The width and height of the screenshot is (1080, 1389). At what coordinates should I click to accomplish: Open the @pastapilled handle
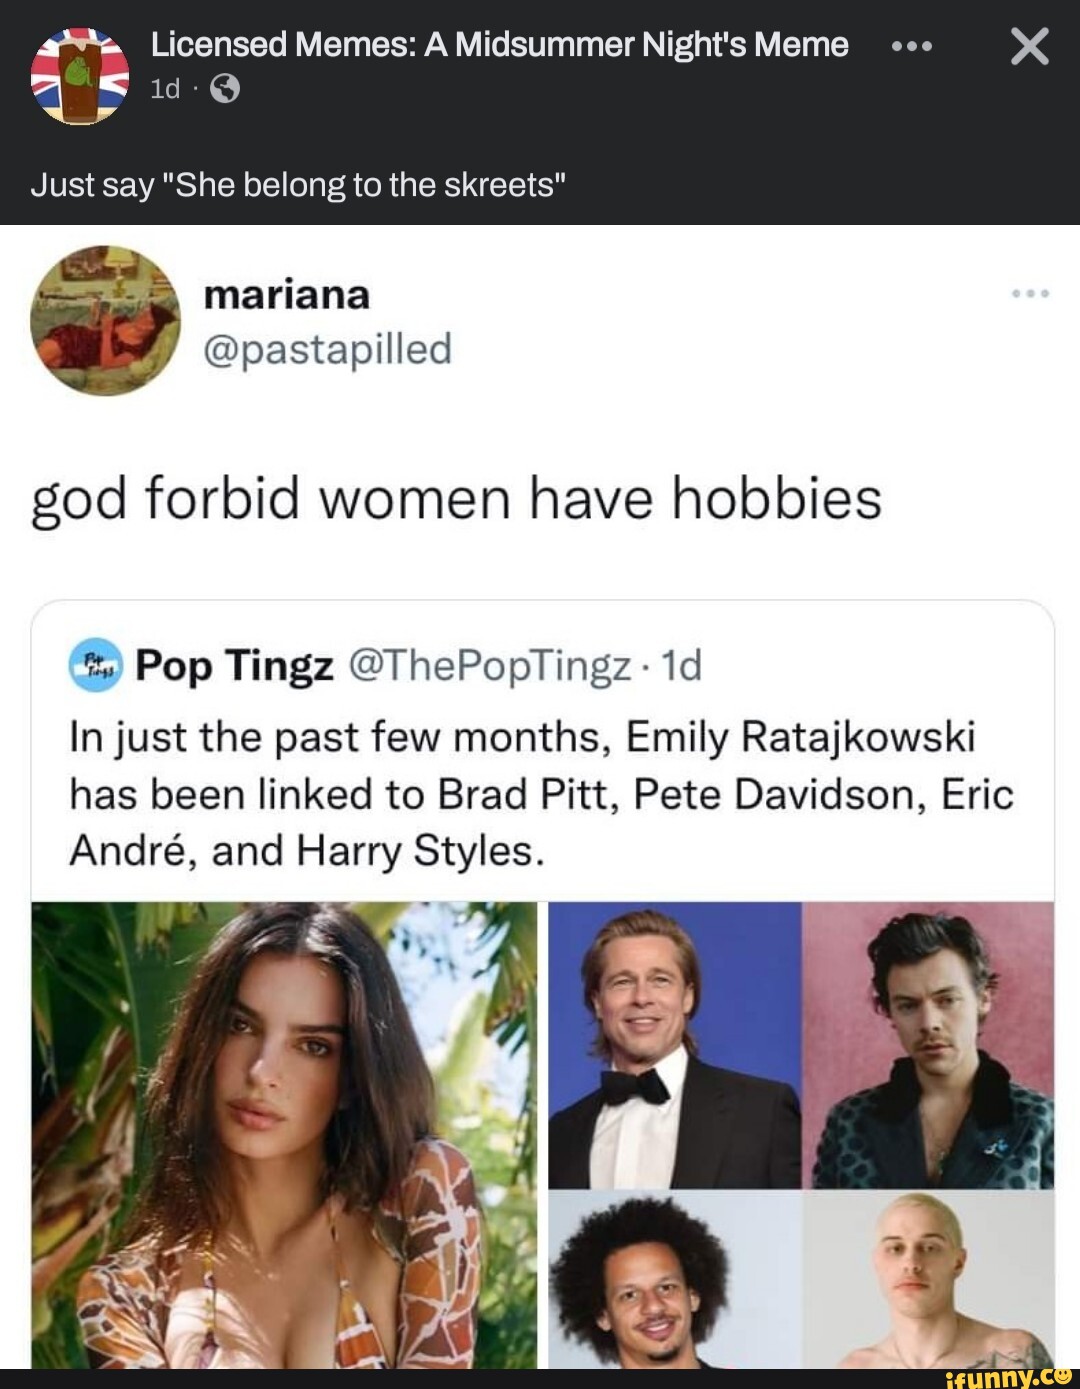tap(327, 349)
